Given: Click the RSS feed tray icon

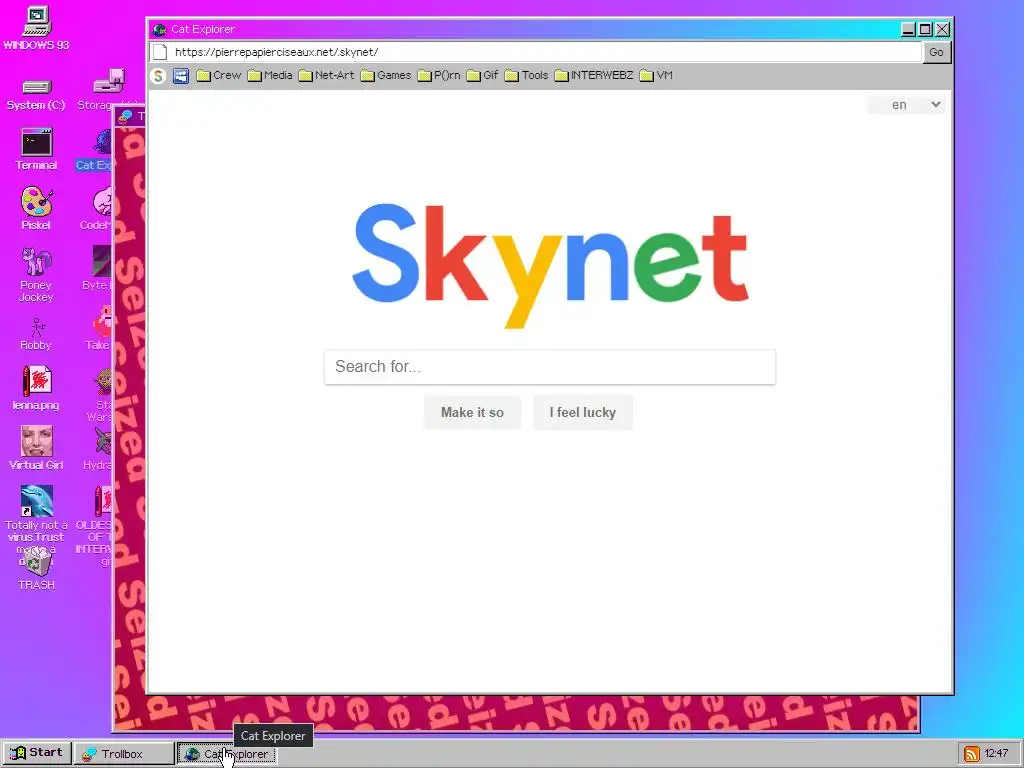Looking at the screenshot, I should (x=972, y=754).
